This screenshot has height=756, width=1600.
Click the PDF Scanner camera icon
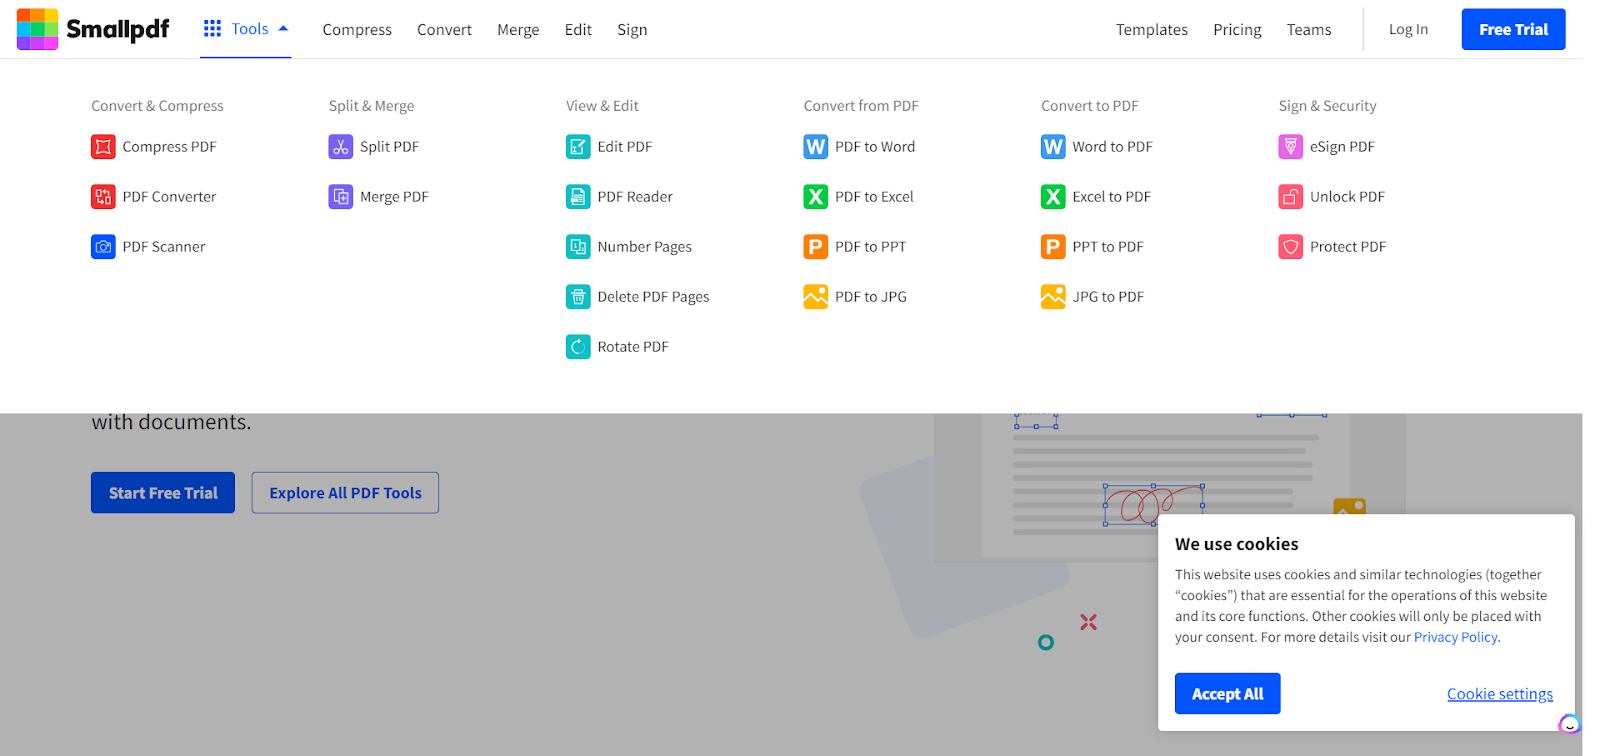pos(103,247)
